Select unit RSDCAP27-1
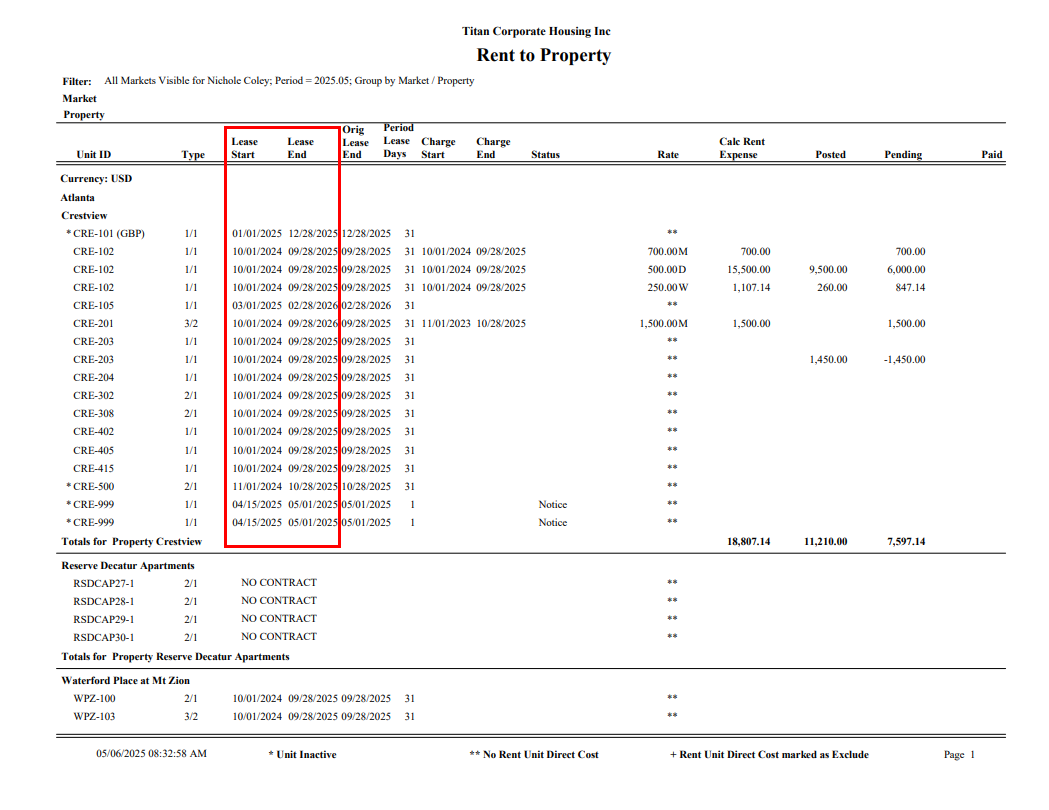This screenshot has width=1049, height=810. 103,584
